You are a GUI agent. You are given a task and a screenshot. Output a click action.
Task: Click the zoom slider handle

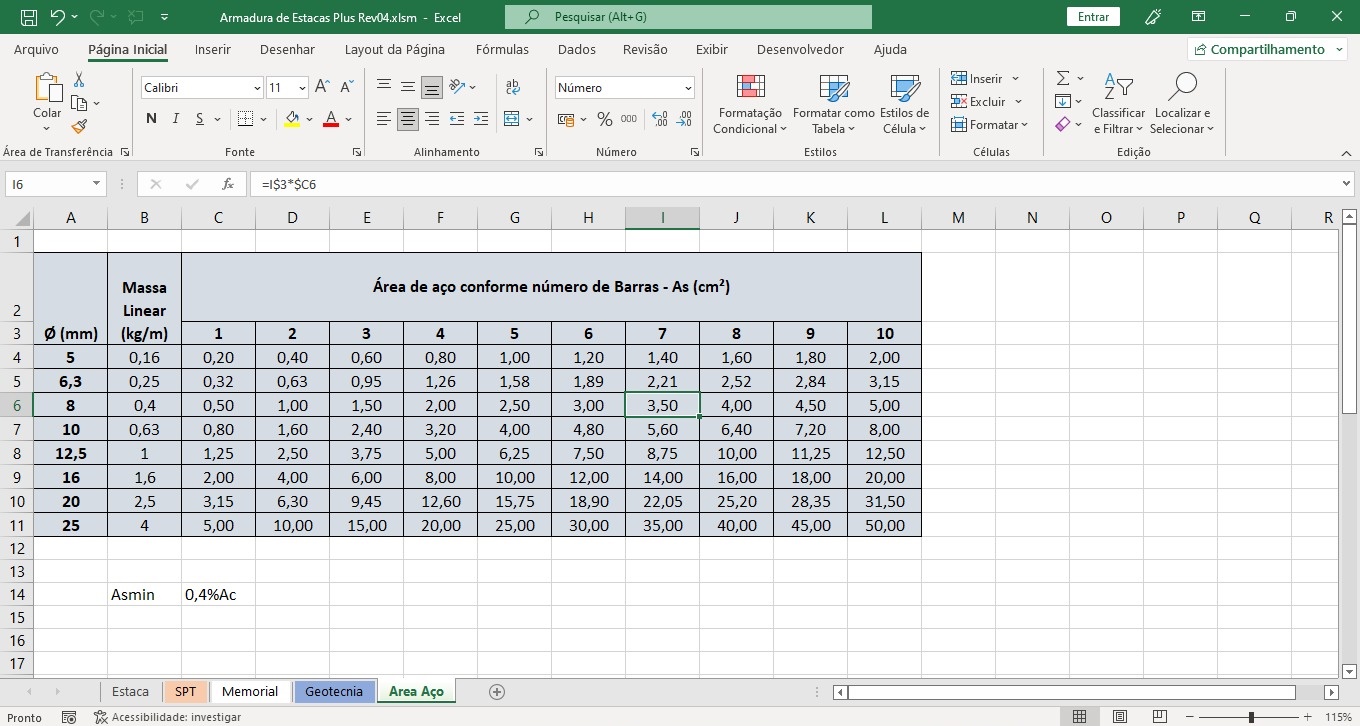tap(1251, 717)
